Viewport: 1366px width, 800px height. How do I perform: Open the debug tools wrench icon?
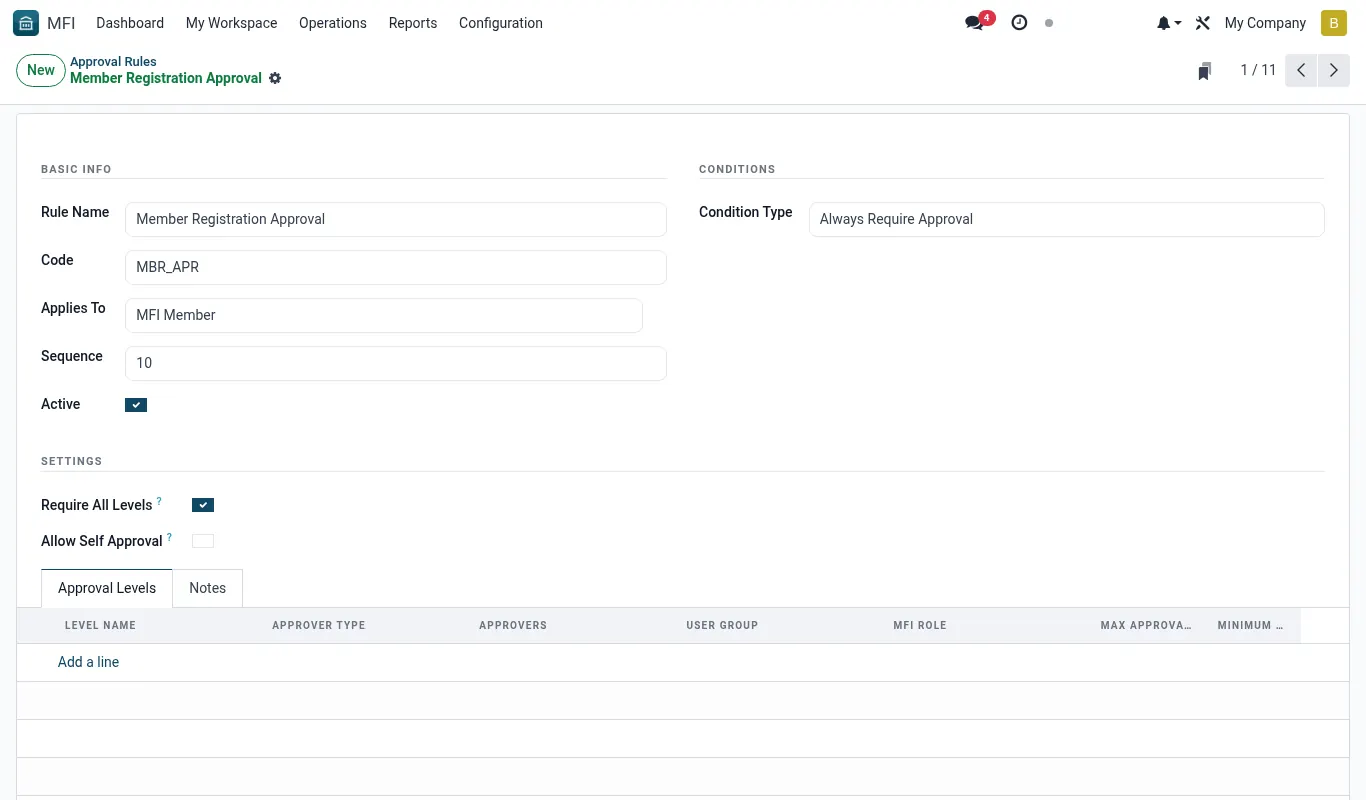(x=1203, y=23)
